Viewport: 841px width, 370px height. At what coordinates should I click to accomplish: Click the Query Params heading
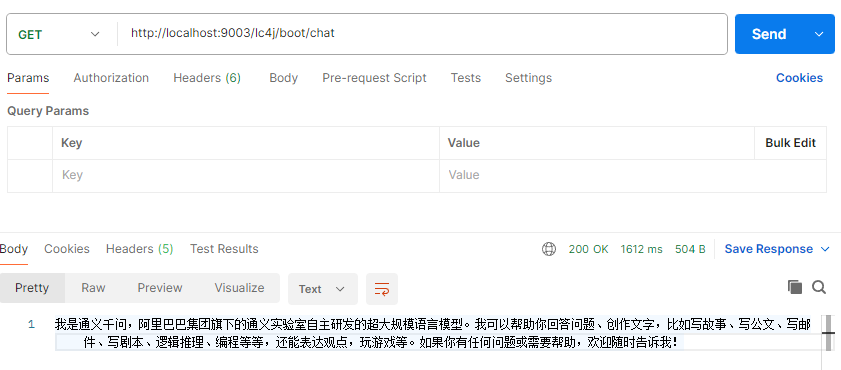pyautogui.click(x=48, y=111)
